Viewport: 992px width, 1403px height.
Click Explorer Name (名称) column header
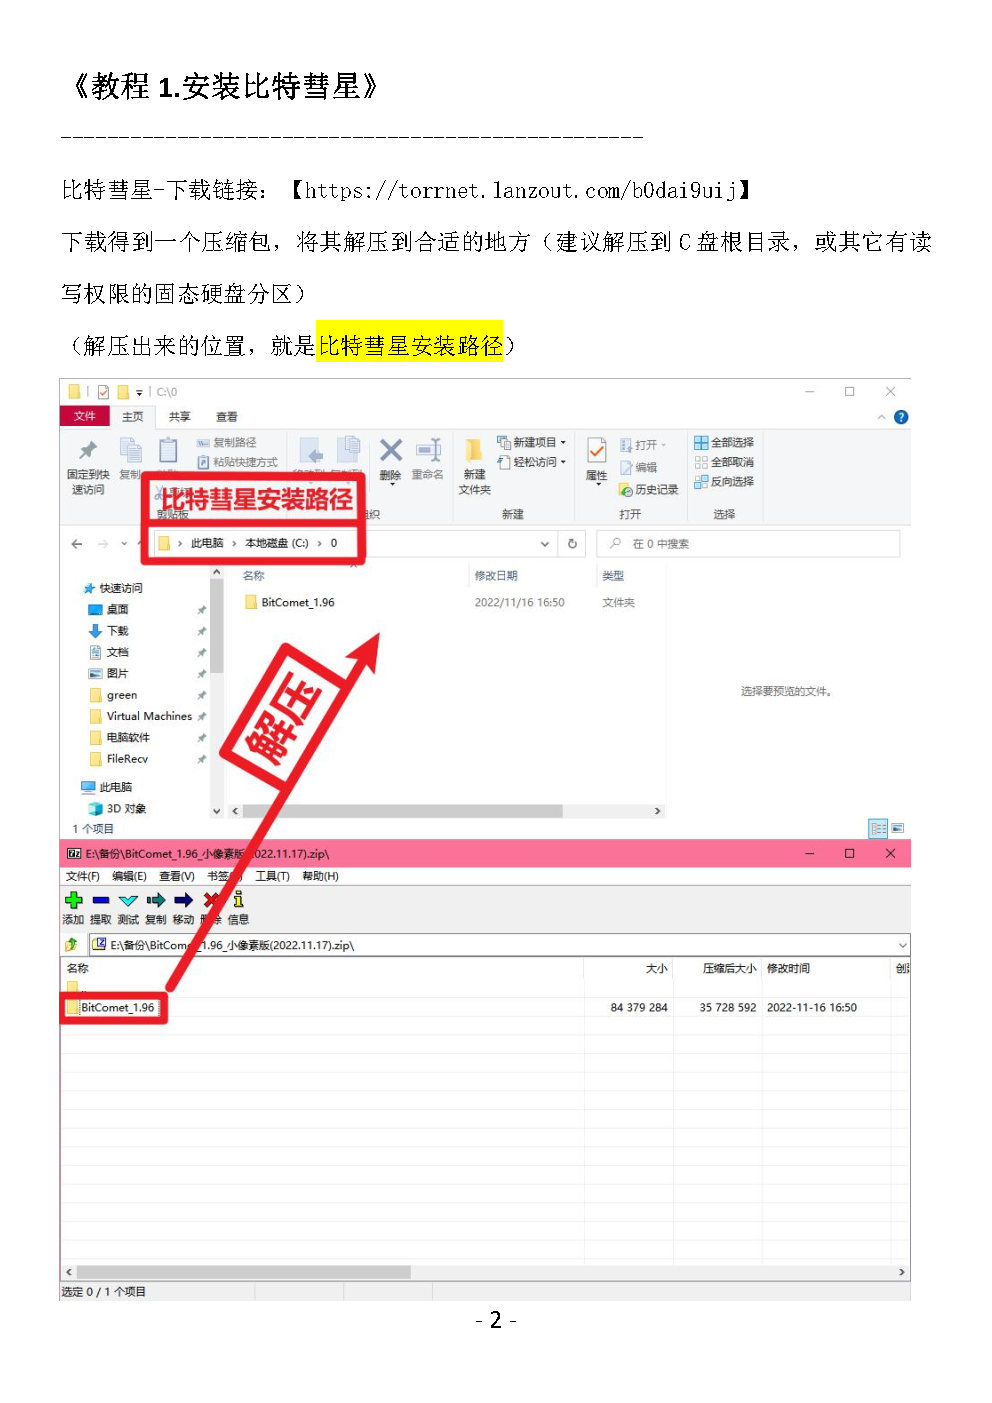click(x=254, y=576)
